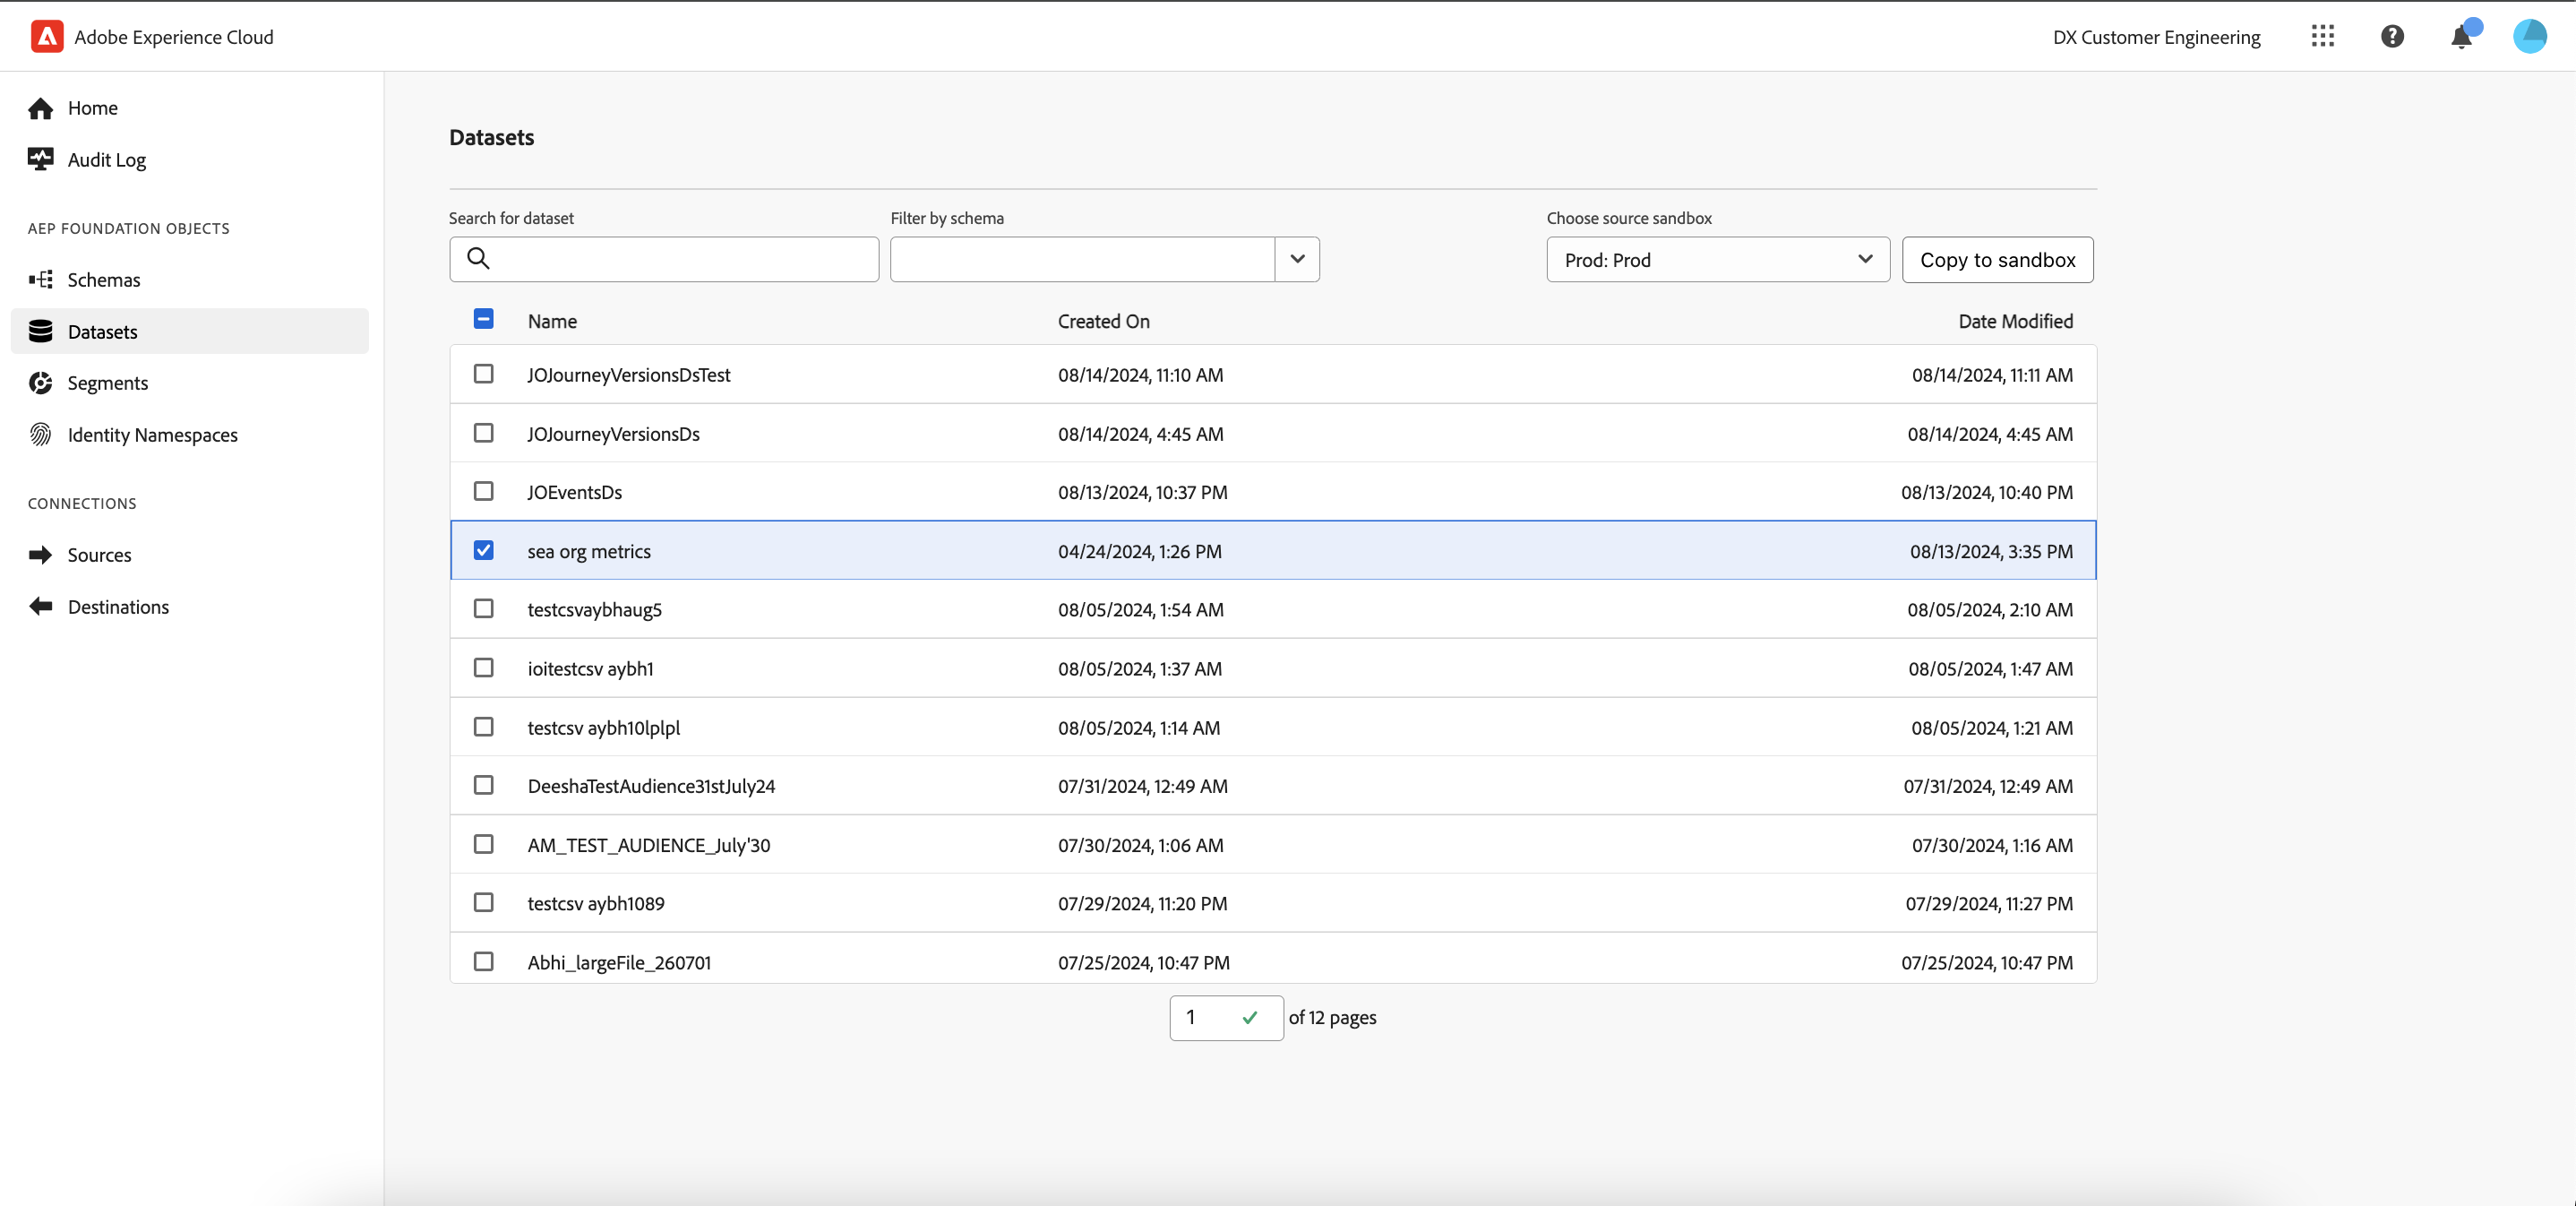Sort by Name column header

[x=552, y=321]
